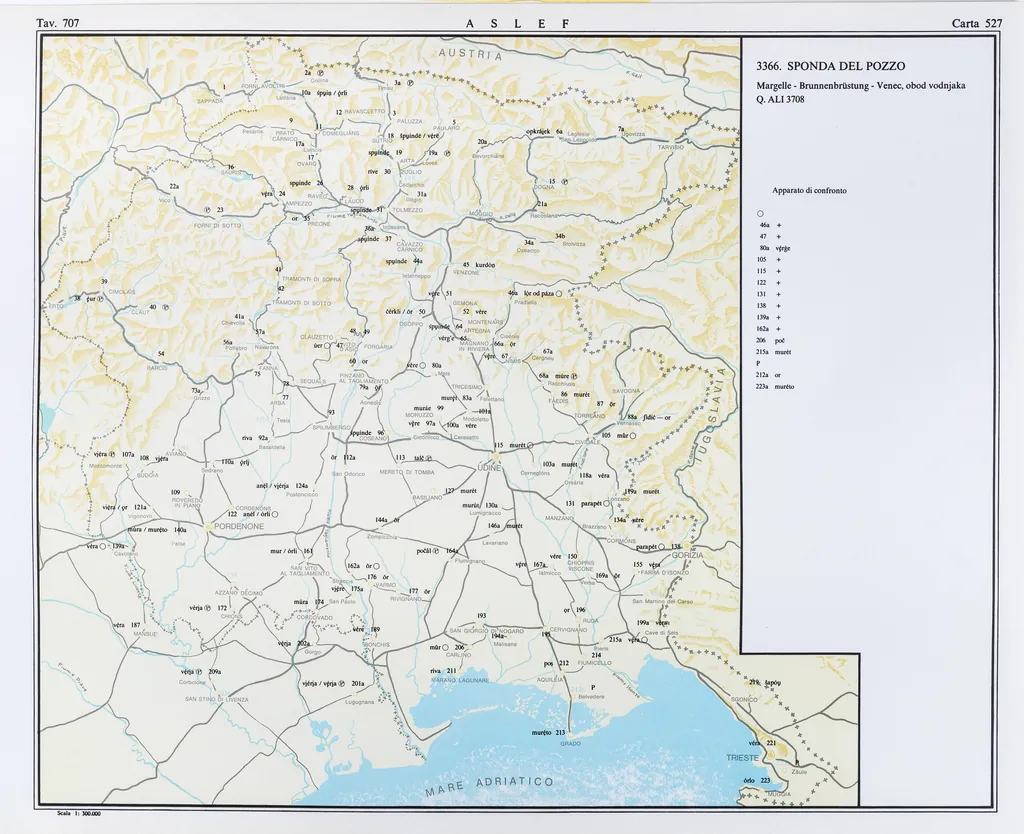Viewport: 1024px width, 834px height.
Task: Click the circled P symbol beside talē 113
Action: [x=430, y=457]
